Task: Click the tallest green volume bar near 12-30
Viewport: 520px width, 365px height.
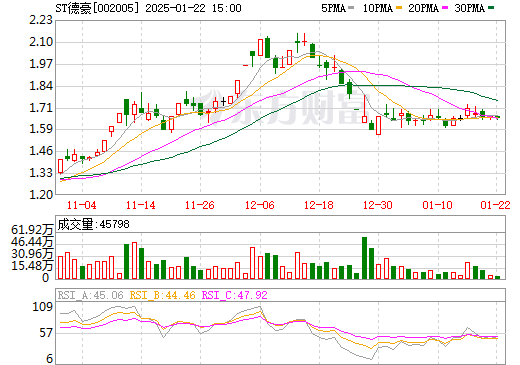Action: pyautogui.click(x=364, y=258)
